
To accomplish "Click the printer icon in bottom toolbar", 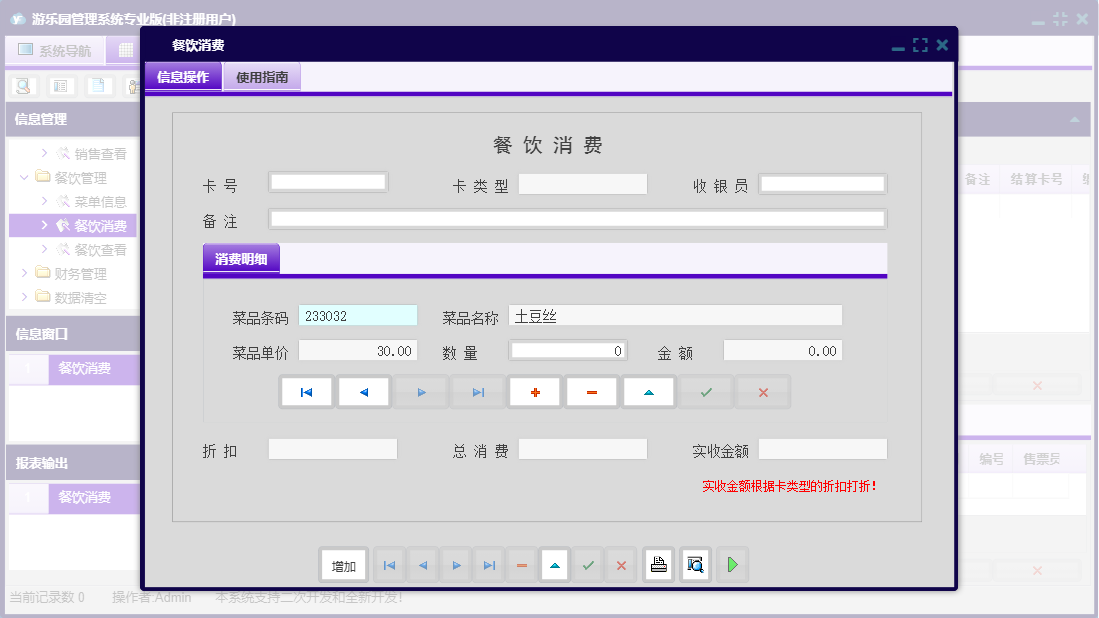I will tap(658, 566).
